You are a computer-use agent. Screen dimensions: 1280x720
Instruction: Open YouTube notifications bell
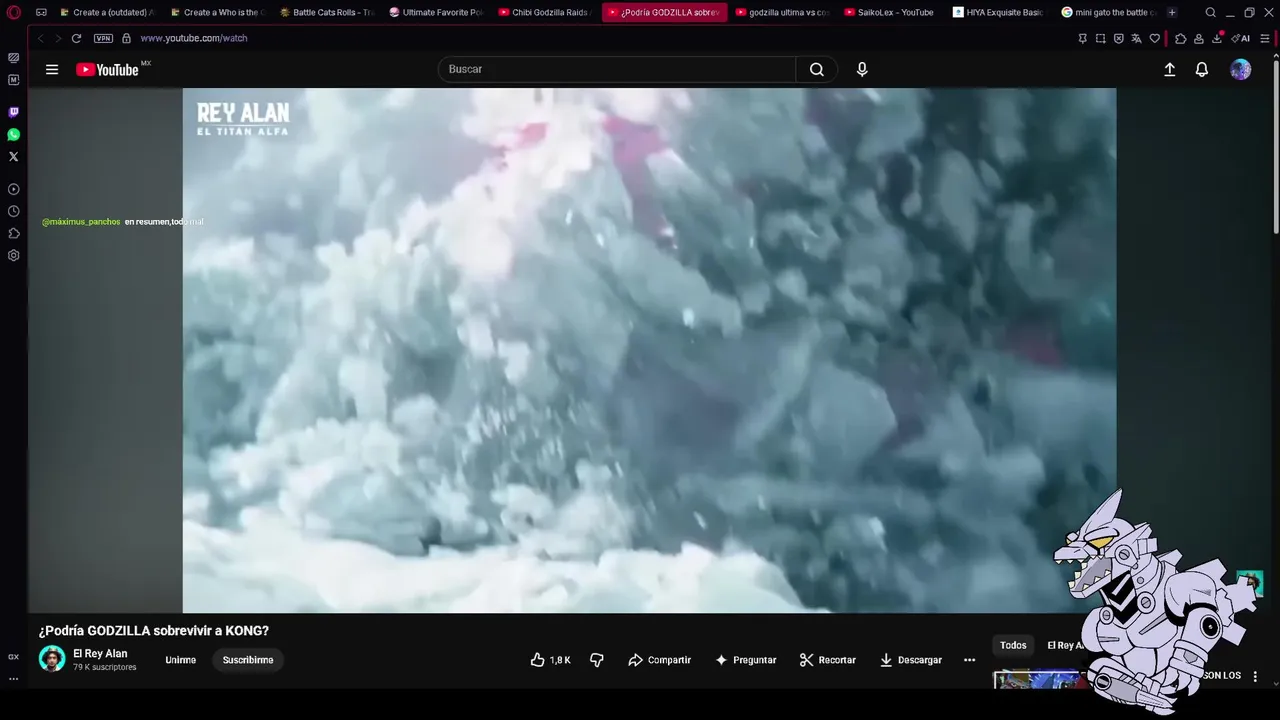[x=1202, y=69]
